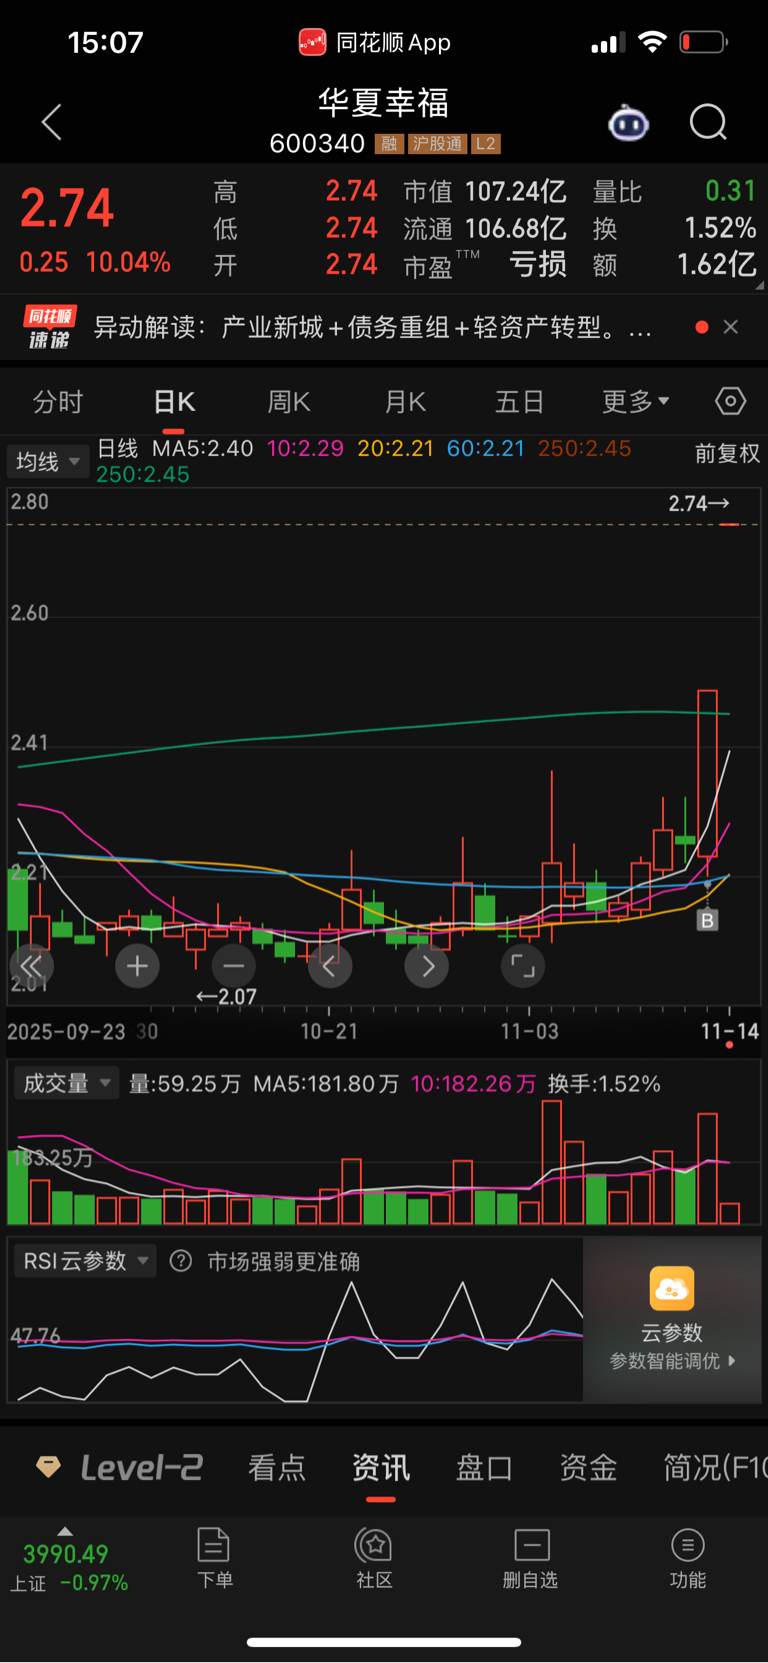The width and height of the screenshot is (768, 1663).
Task: Tap MA5:2.40 indicator value
Action: 202,448
